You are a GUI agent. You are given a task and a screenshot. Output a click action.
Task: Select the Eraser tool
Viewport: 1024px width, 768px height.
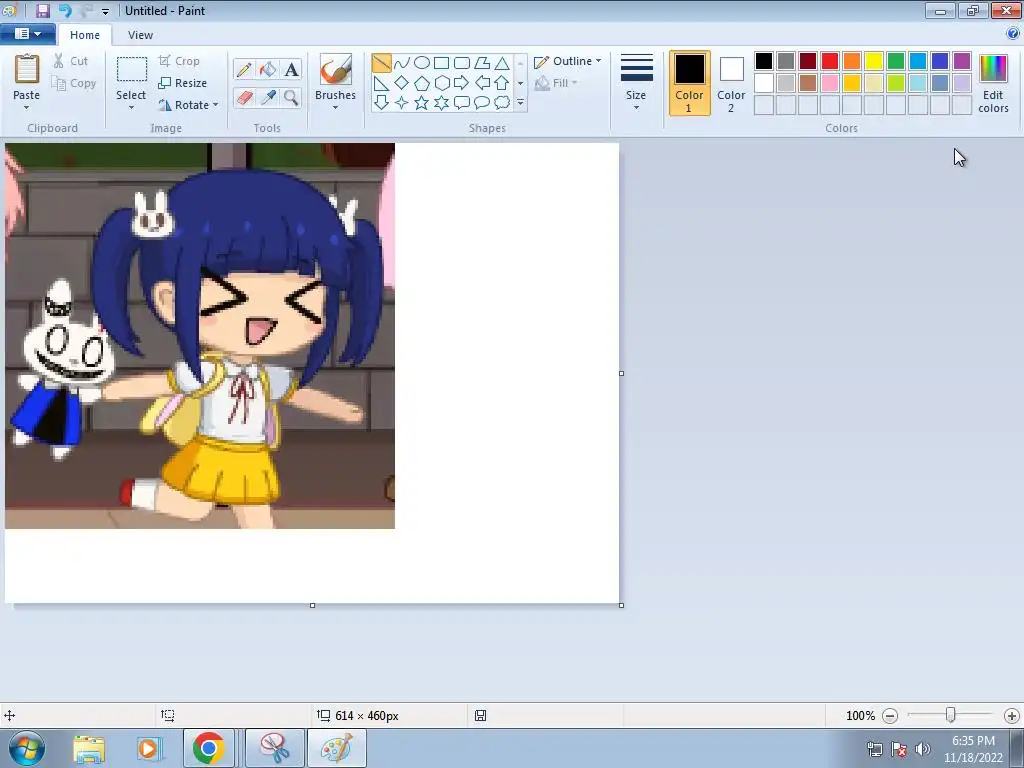pyautogui.click(x=244, y=97)
